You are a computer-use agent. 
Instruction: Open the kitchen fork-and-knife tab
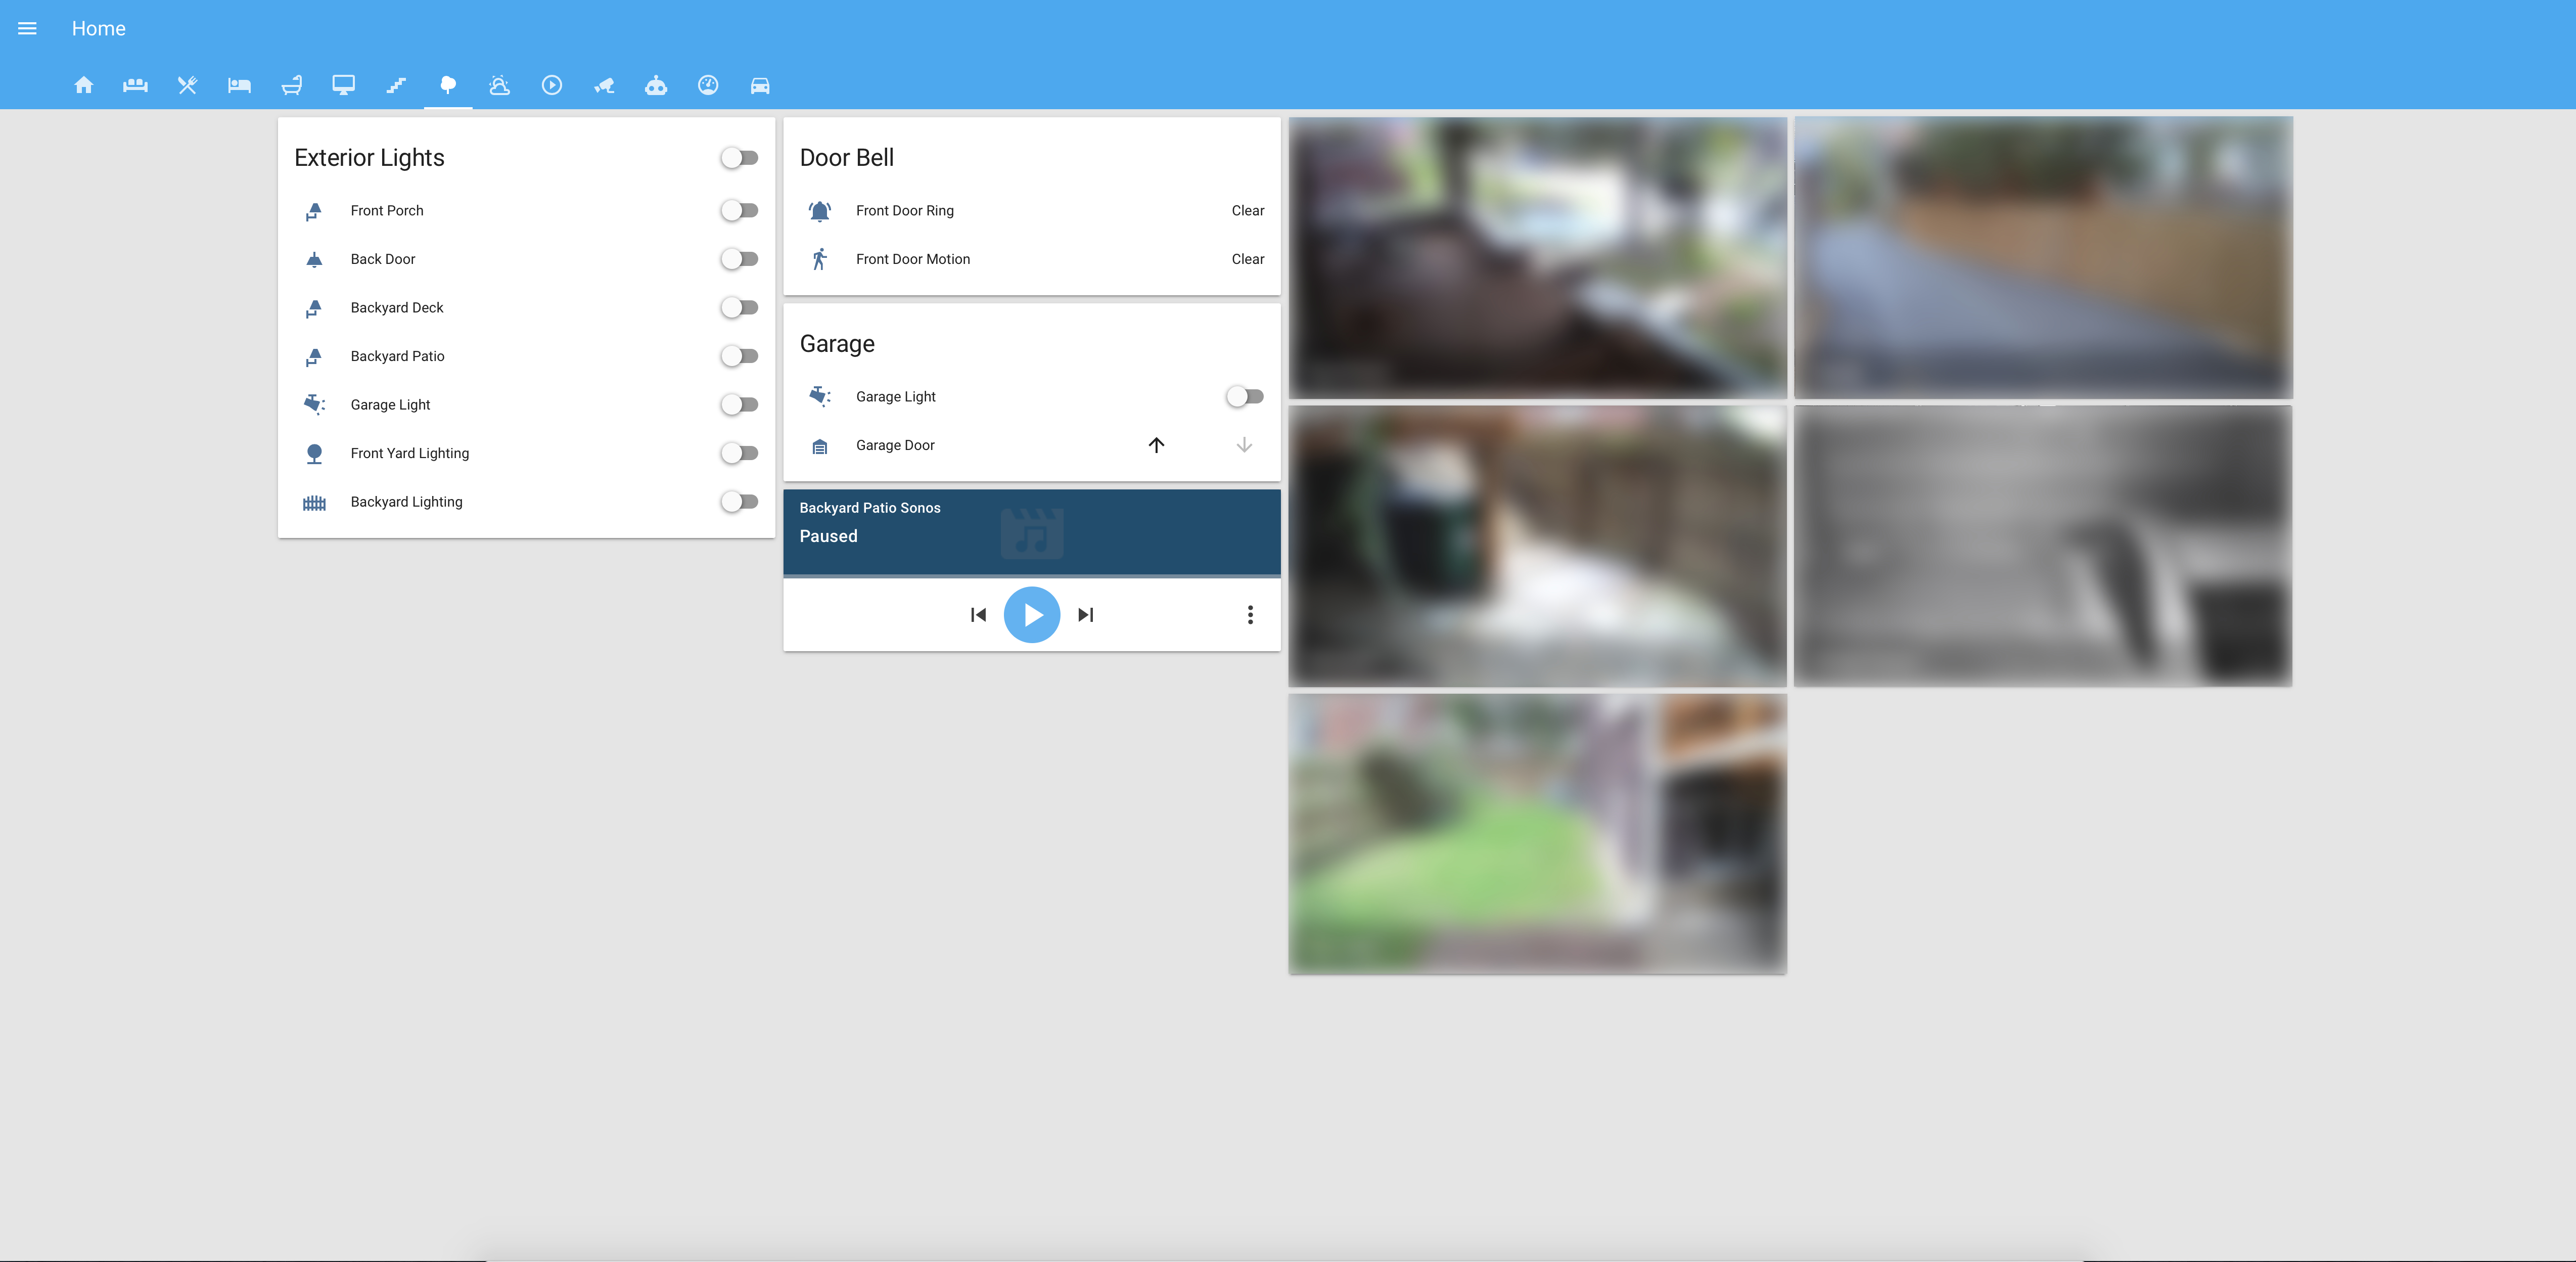[187, 85]
